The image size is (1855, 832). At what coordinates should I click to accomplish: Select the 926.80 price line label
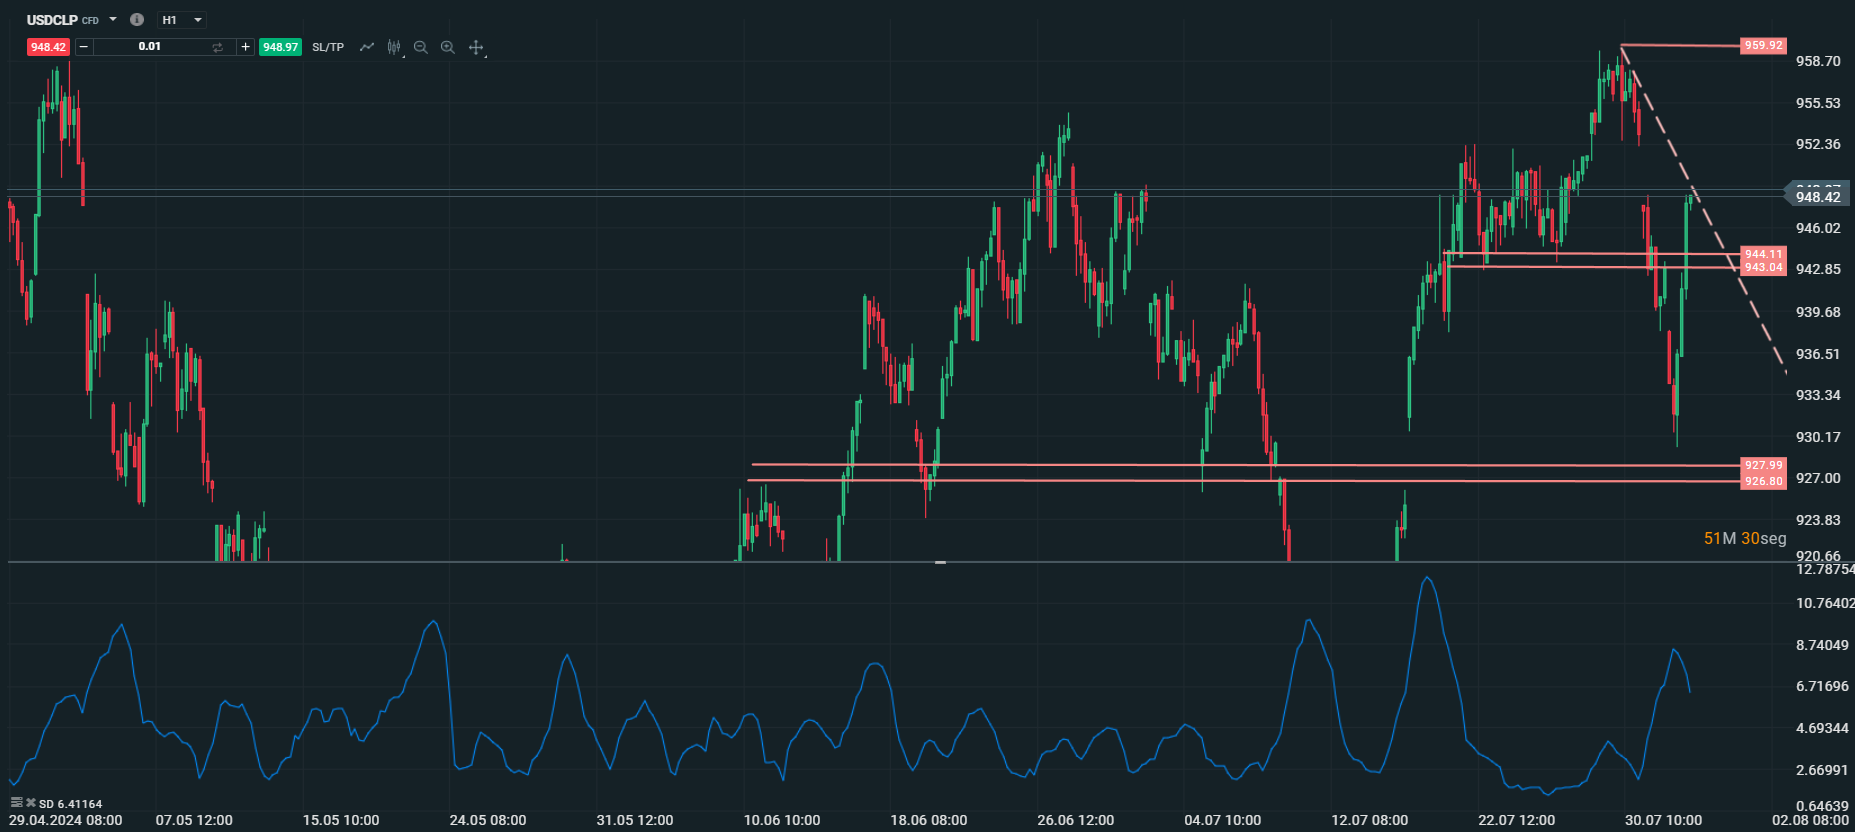[x=1763, y=481]
